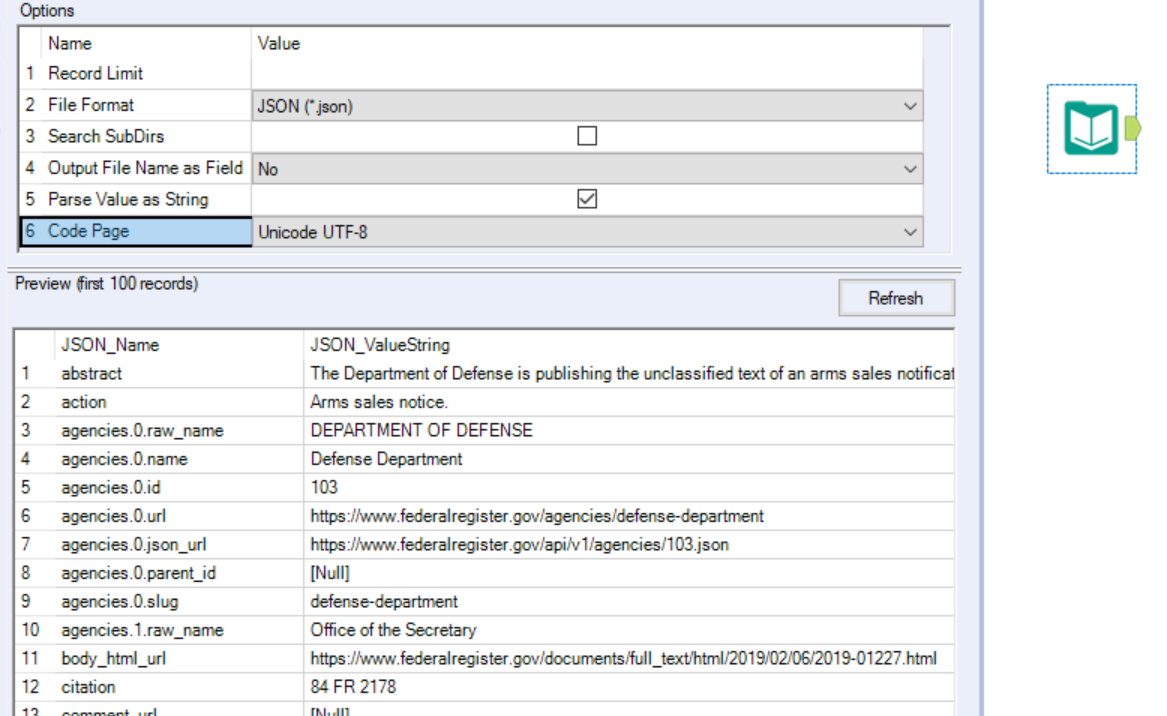Click the Refresh button to reload preview
Viewport: 1167px width, 716px height.
pyautogui.click(x=895, y=297)
